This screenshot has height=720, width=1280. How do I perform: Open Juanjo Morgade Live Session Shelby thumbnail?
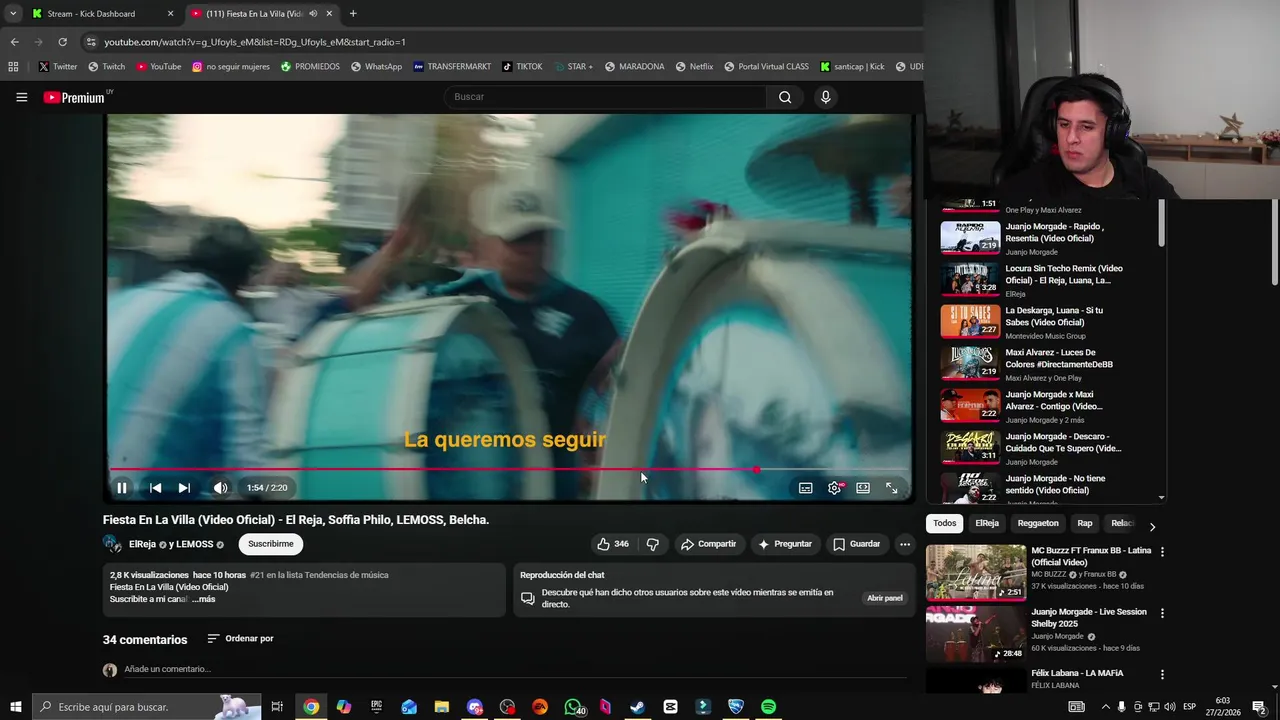click(x=976, y=633)
